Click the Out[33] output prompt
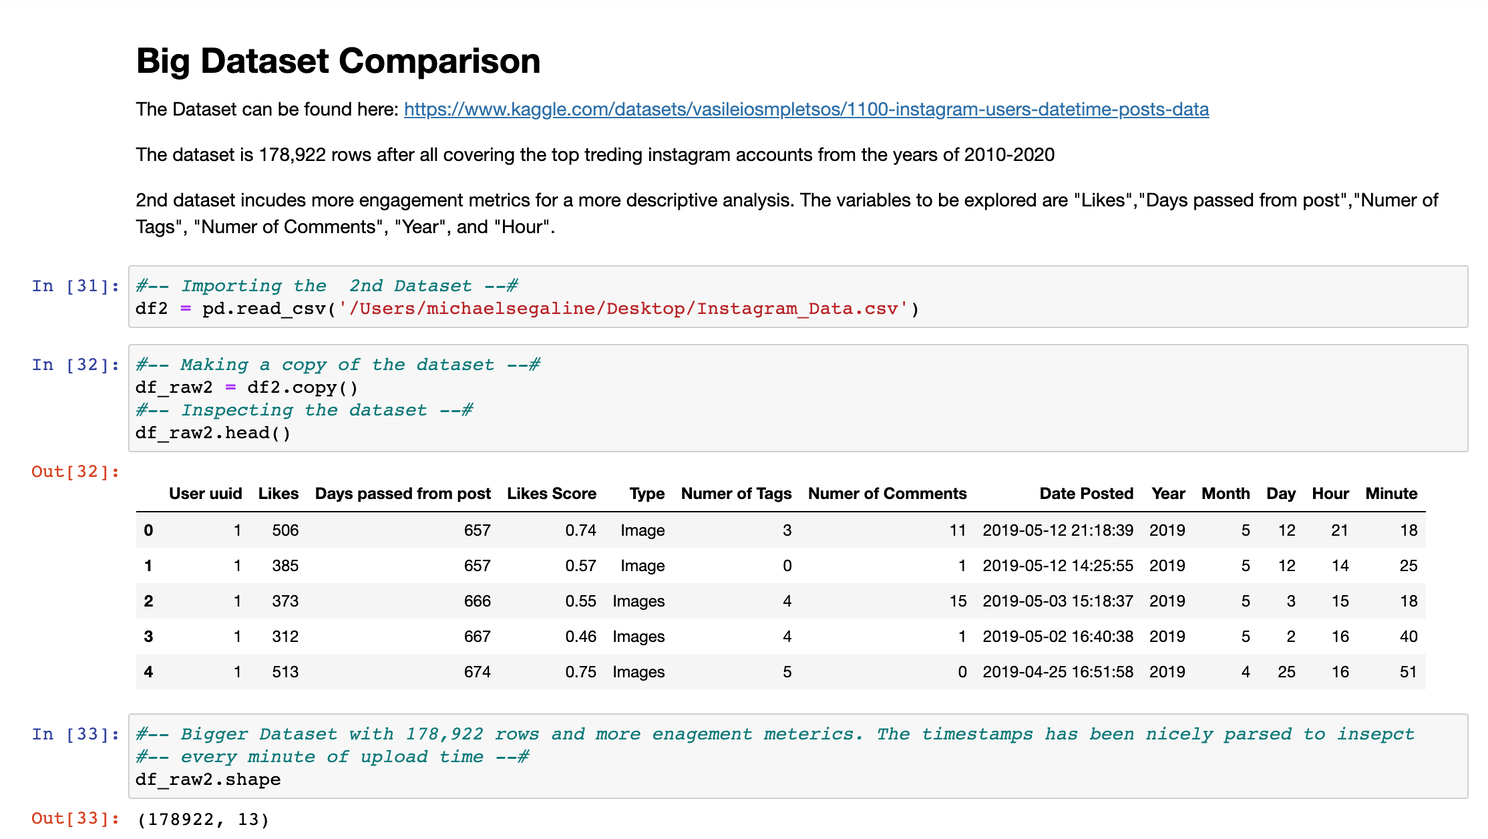The width and height of the screenshot is (1488, 839). [76, 818]
